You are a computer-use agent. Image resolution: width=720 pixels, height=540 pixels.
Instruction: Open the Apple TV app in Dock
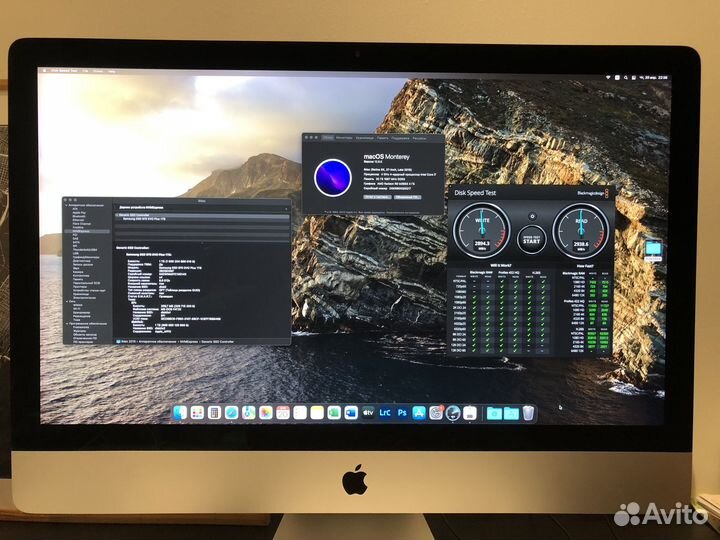pos(368,413)
